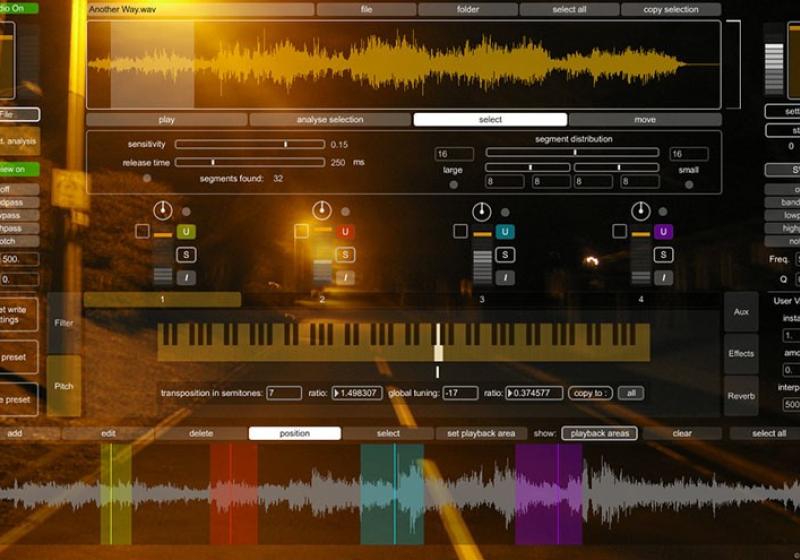Image resolution: width=800 pixels, height=560 pixels.
Task: Click the slash button on channel 4
Action: pos(664,277)
